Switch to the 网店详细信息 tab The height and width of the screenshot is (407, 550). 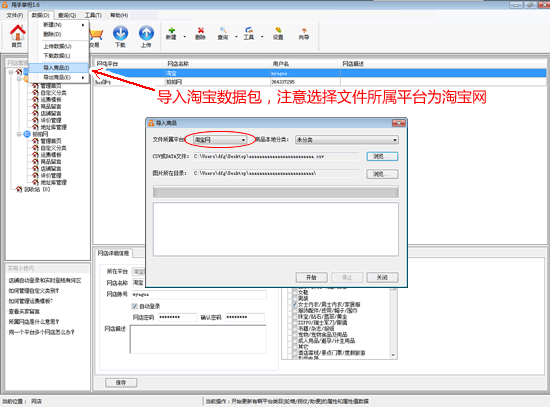(x=113, y=253)
